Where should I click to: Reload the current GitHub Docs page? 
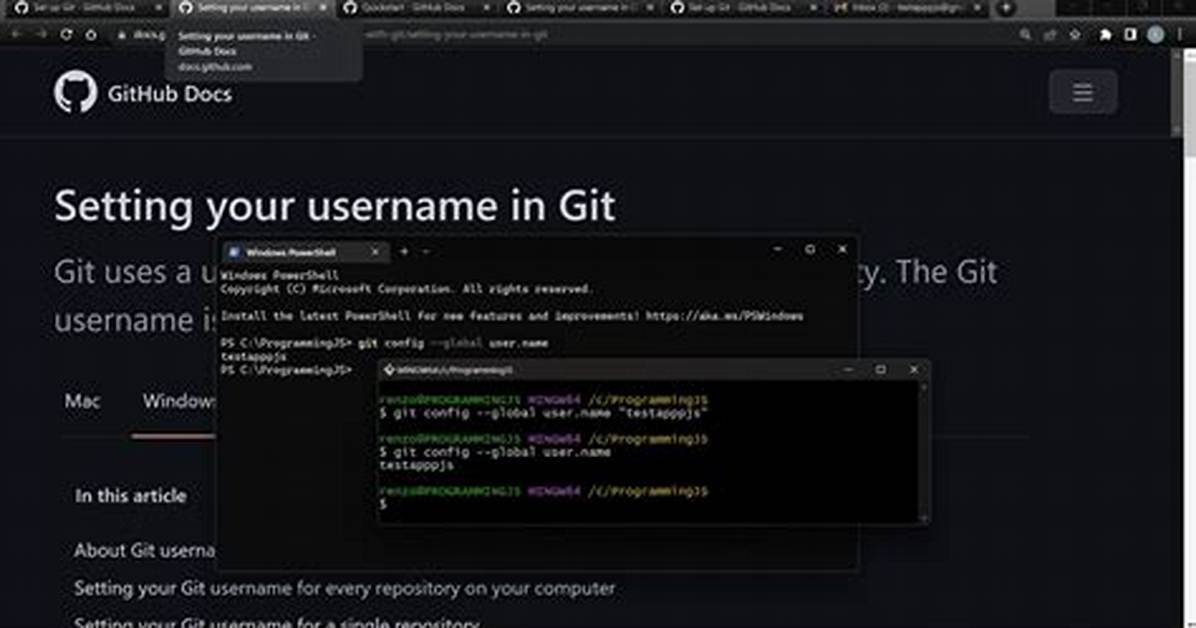[x=66, y=34]
